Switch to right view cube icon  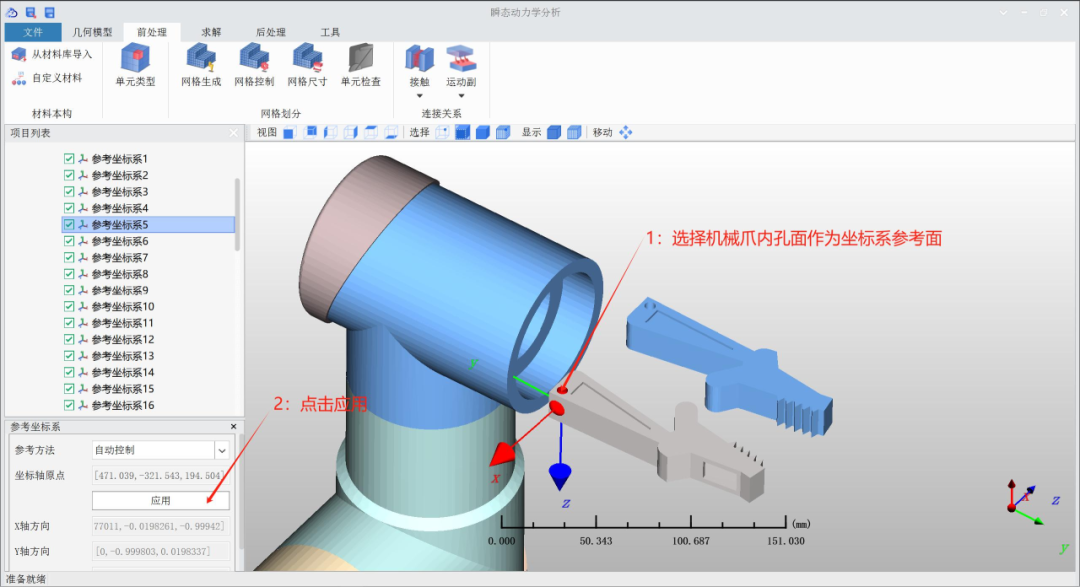point(351,132)
